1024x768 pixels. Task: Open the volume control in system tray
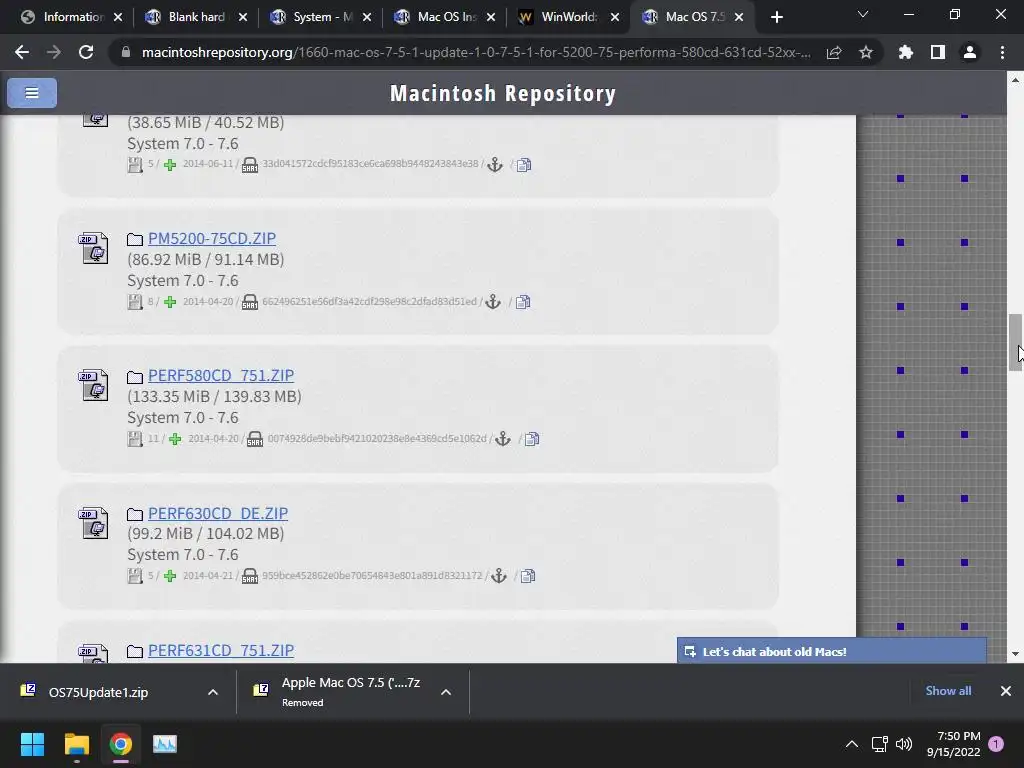pyautogui.click(x=904, y=744)
